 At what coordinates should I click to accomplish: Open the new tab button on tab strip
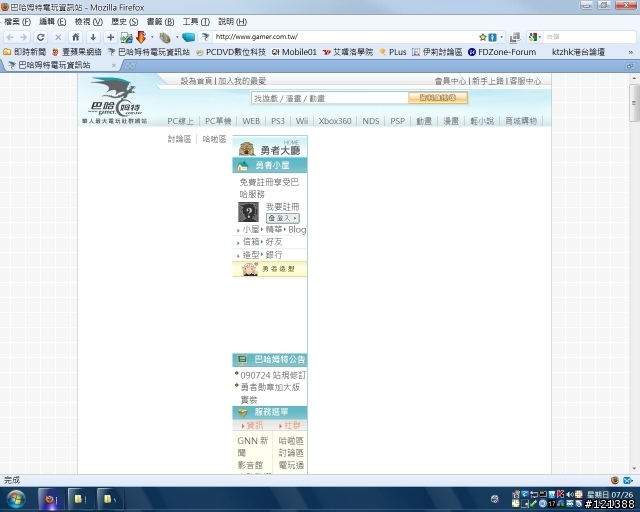point(130,65)
